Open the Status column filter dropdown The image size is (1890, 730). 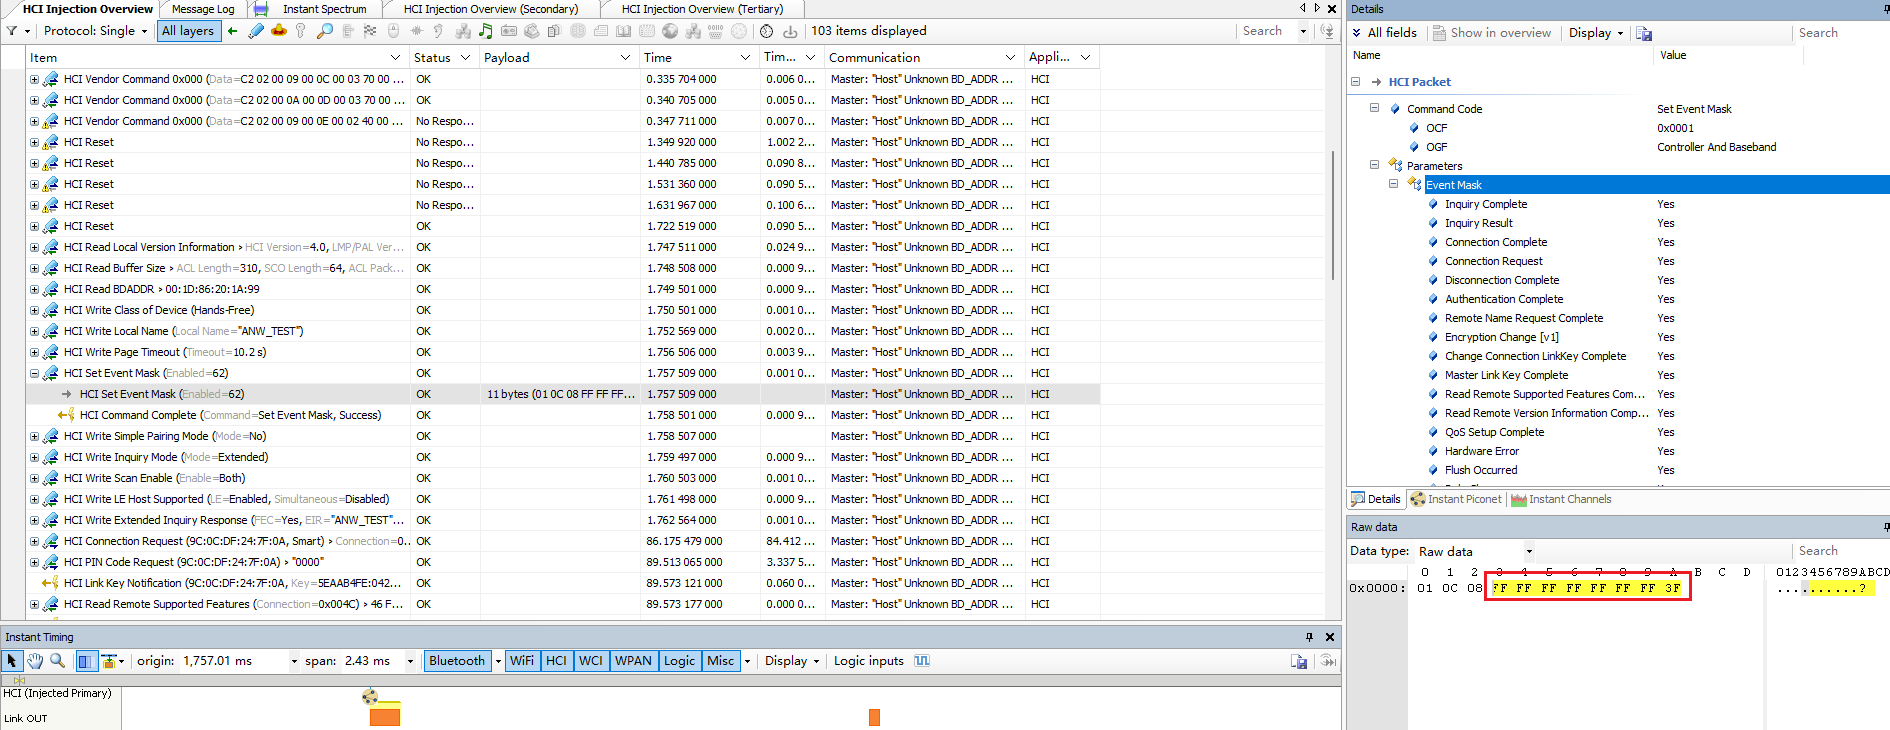(x=465, y=57)
